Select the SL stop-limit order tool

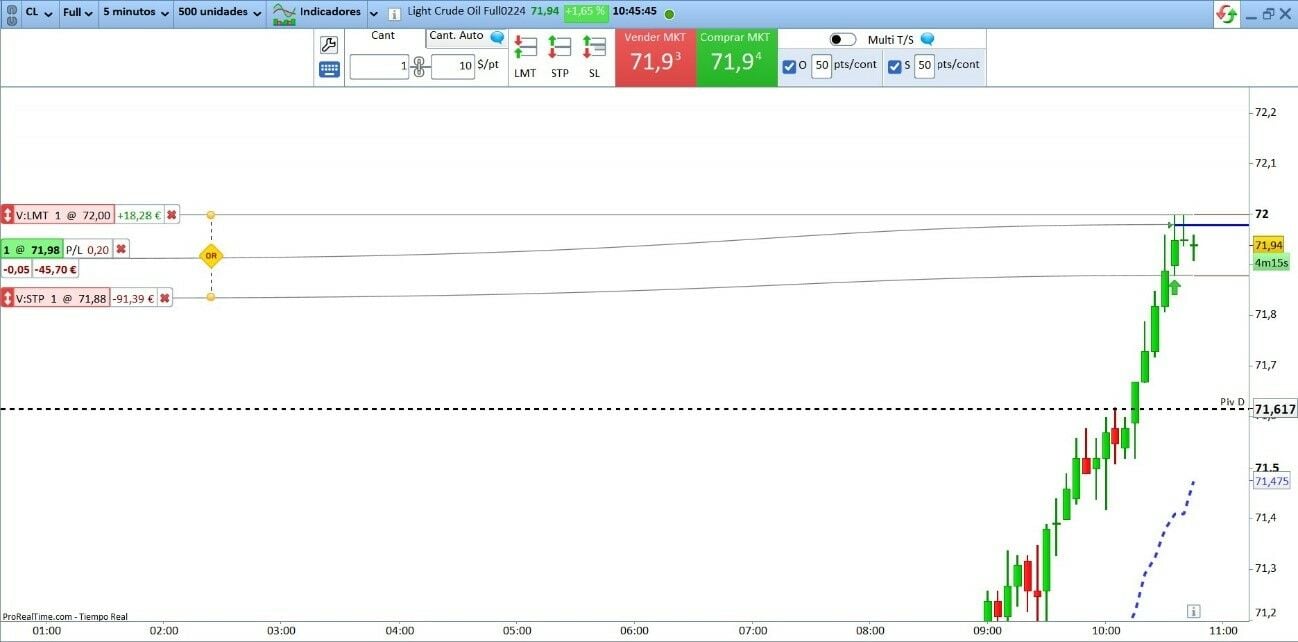[x=595, y=55]
